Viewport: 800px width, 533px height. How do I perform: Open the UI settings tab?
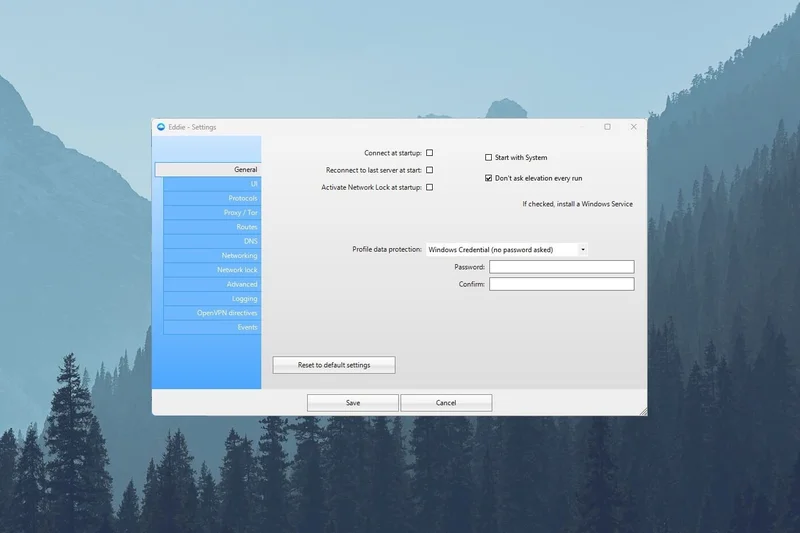click(x=212, y=184)
